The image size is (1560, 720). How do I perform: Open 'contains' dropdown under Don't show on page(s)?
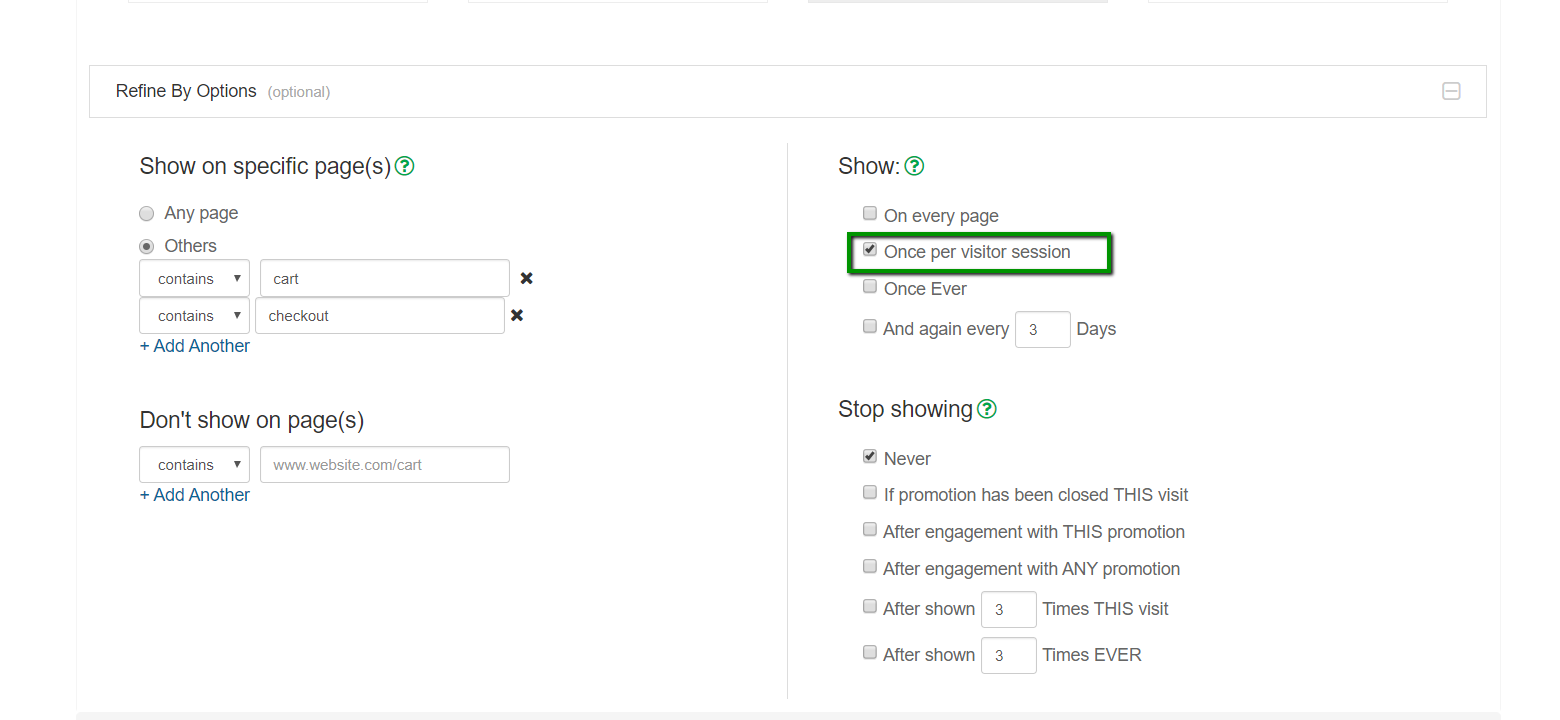point(194,465)
